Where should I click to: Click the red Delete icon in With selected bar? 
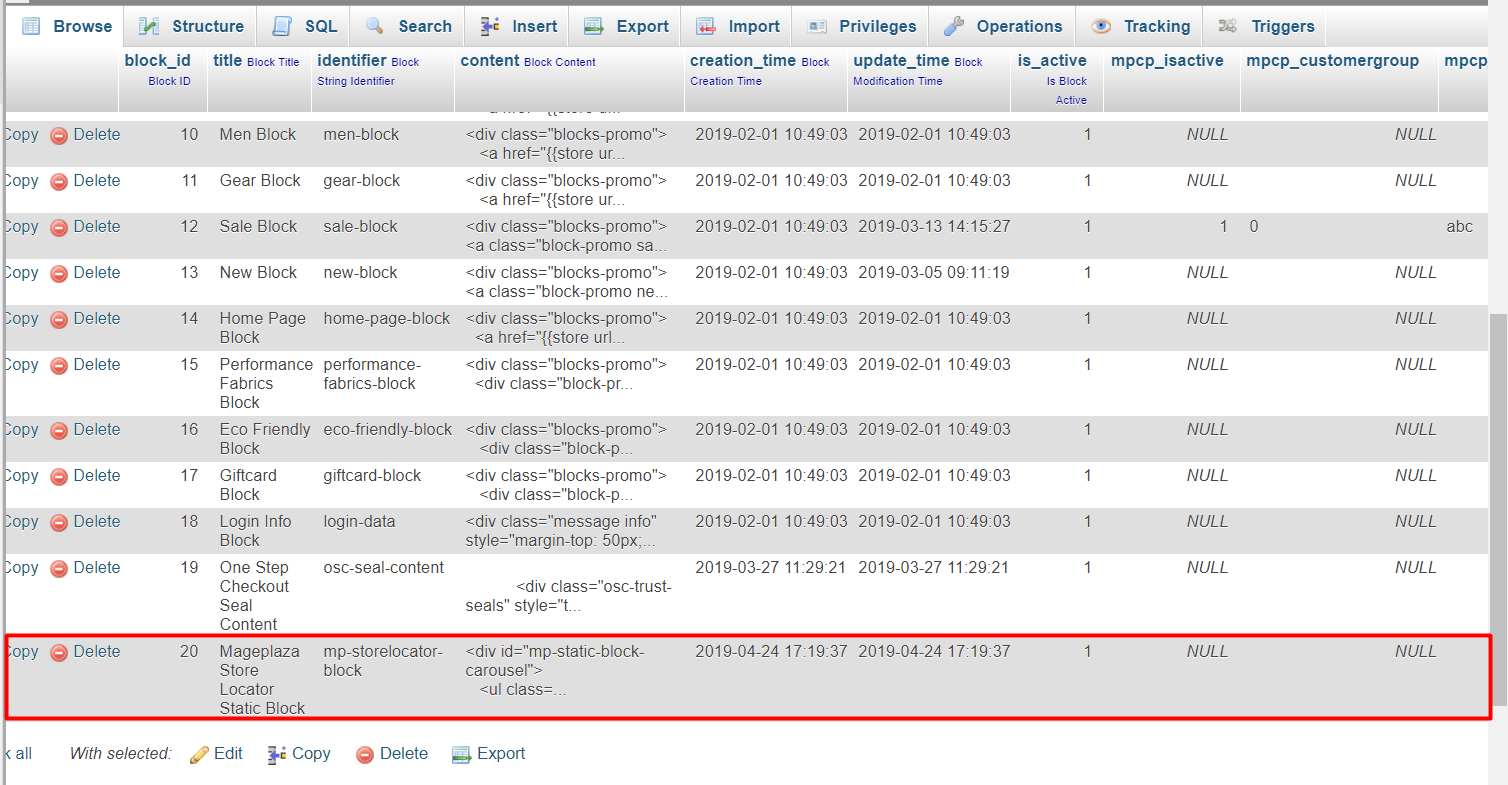tap(365, 754)
